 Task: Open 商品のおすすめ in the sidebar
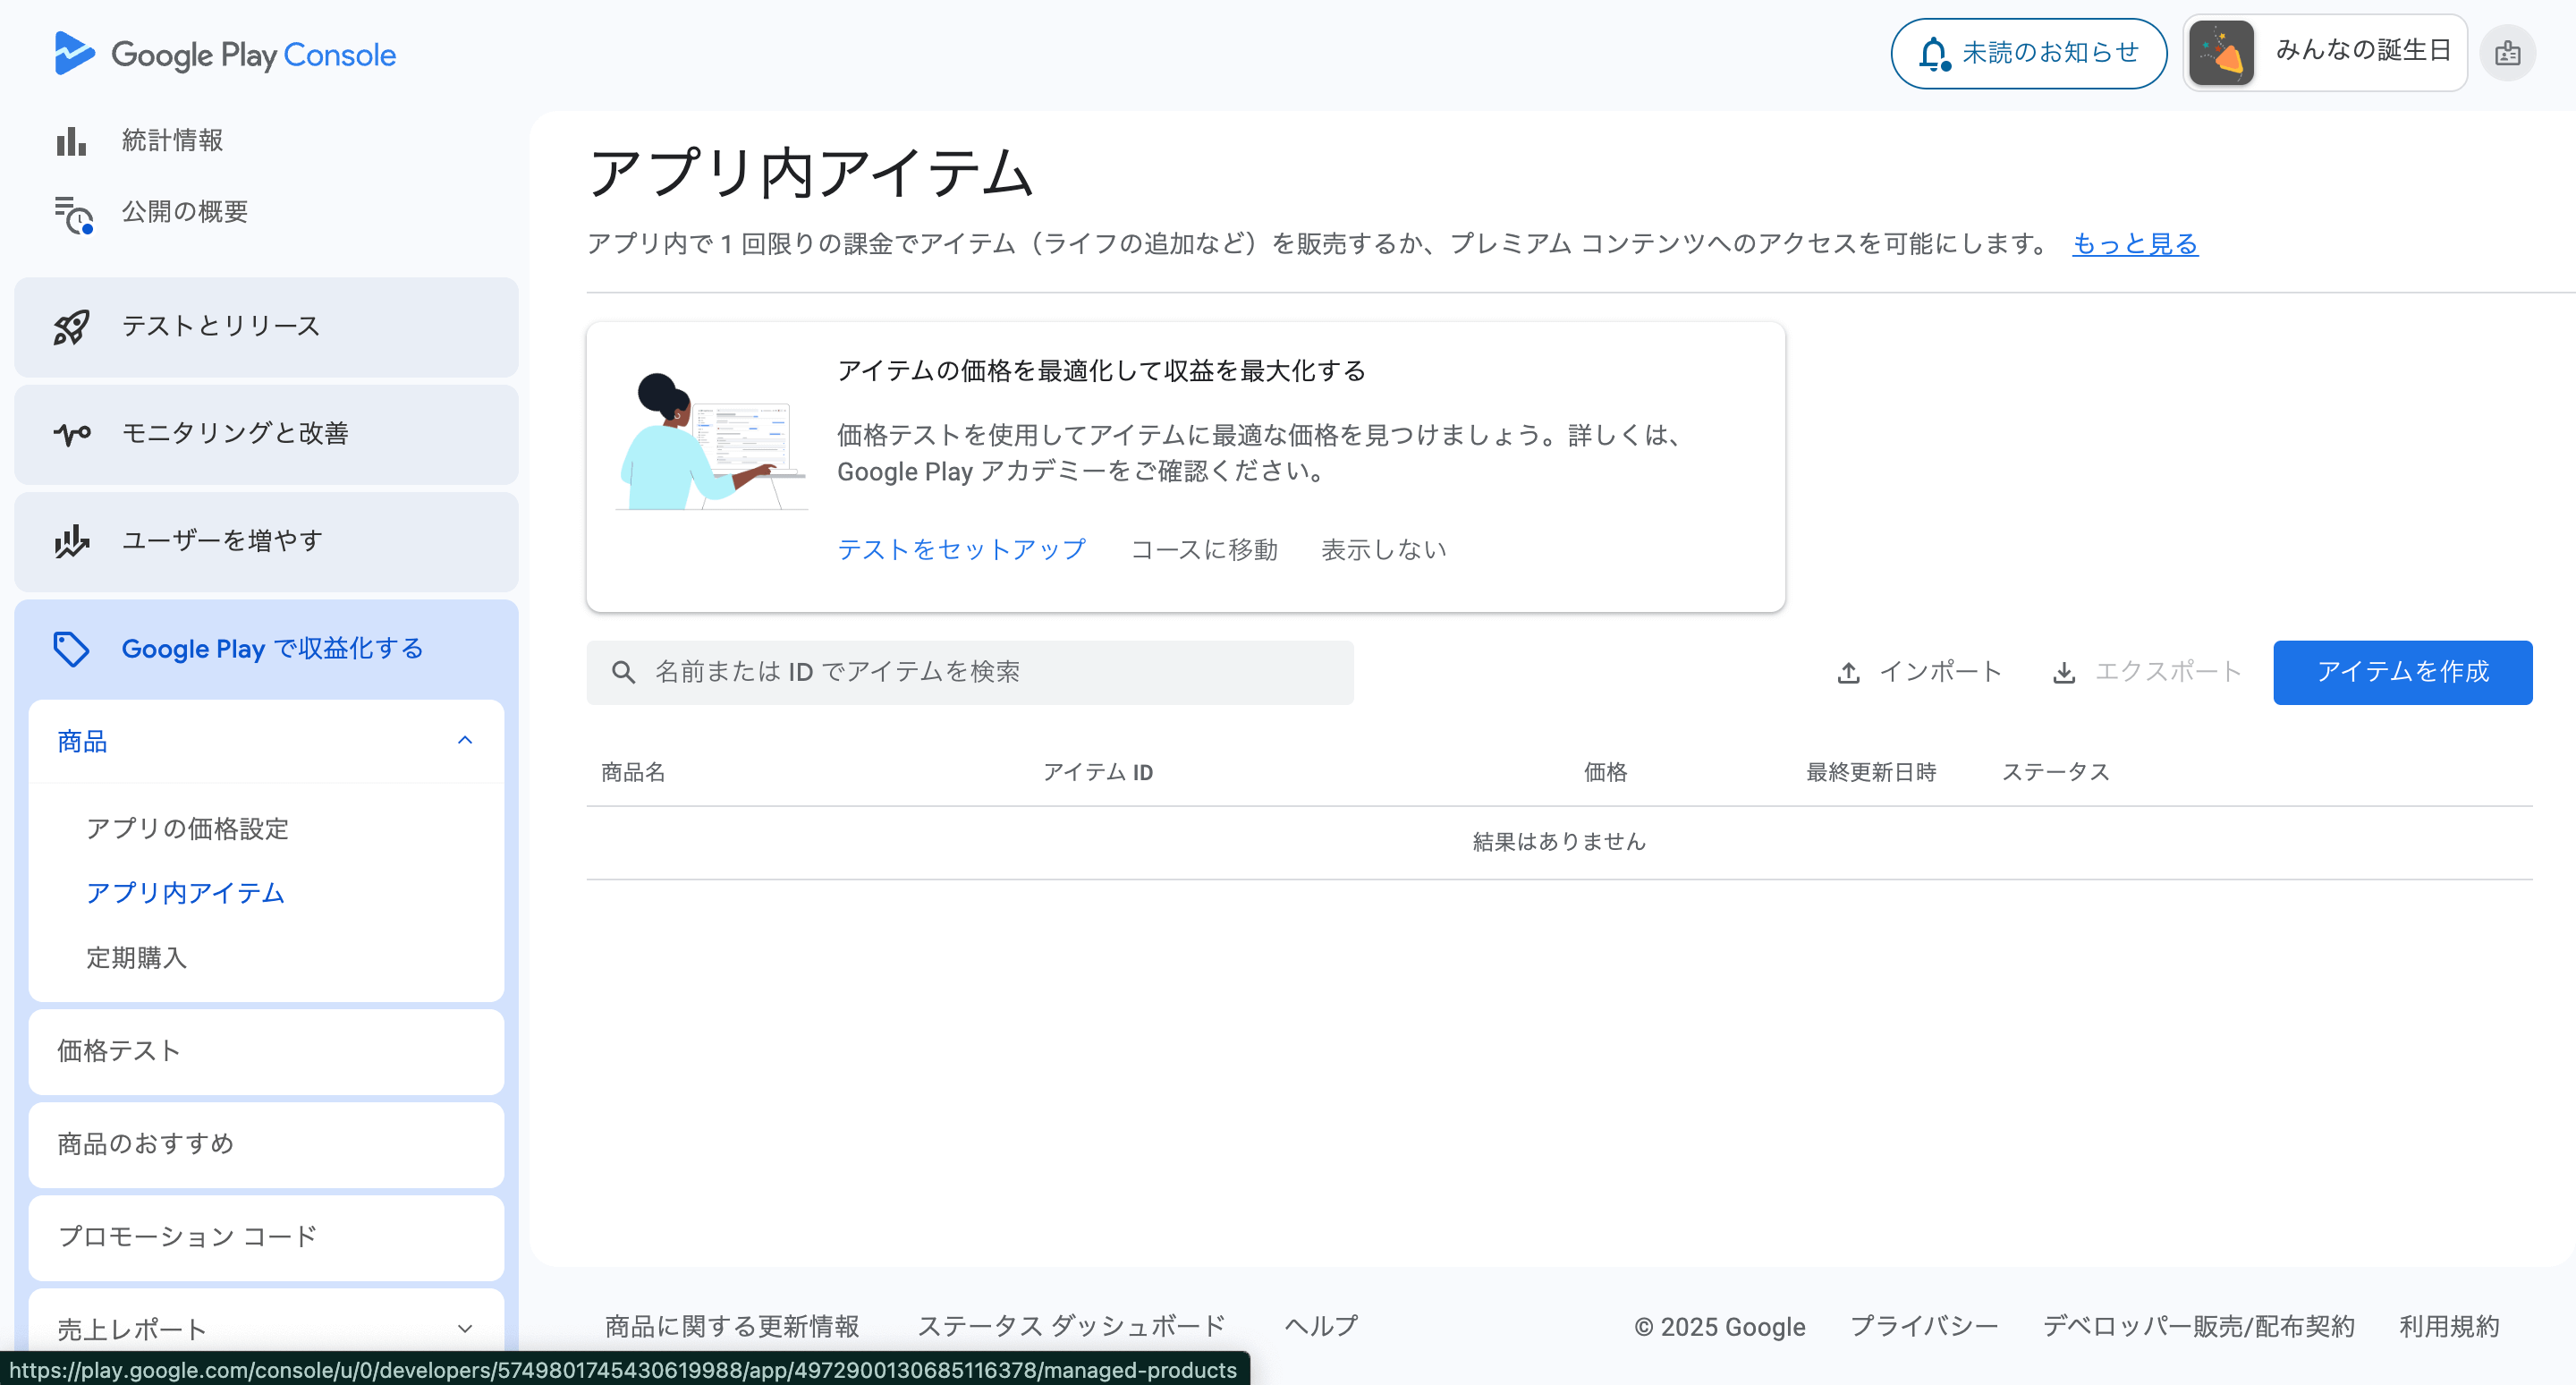[x=266, y=1144]
